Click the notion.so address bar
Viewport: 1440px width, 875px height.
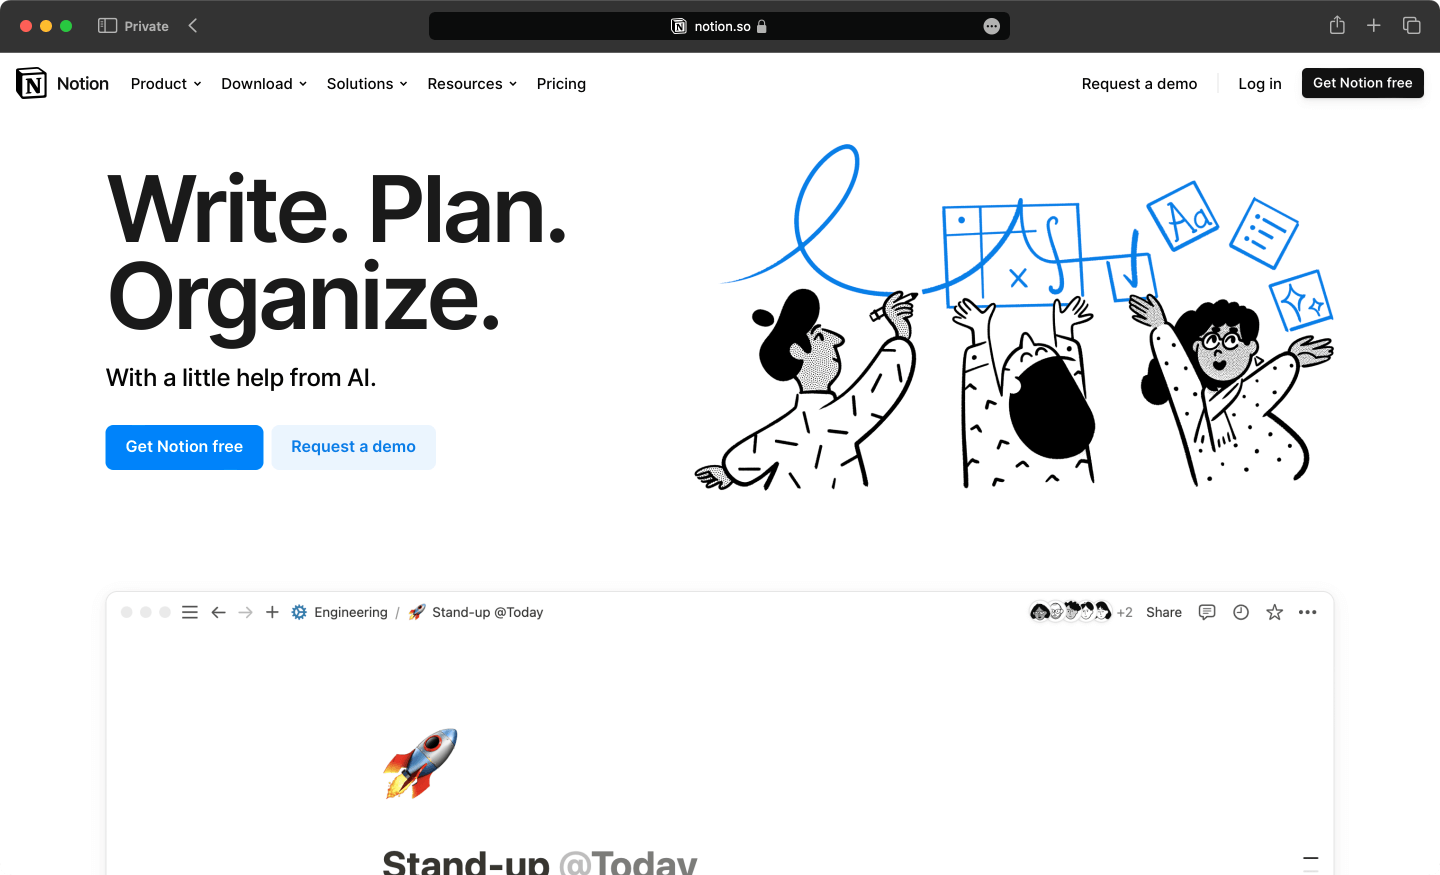pyautogui.click(x=719, y=26)
